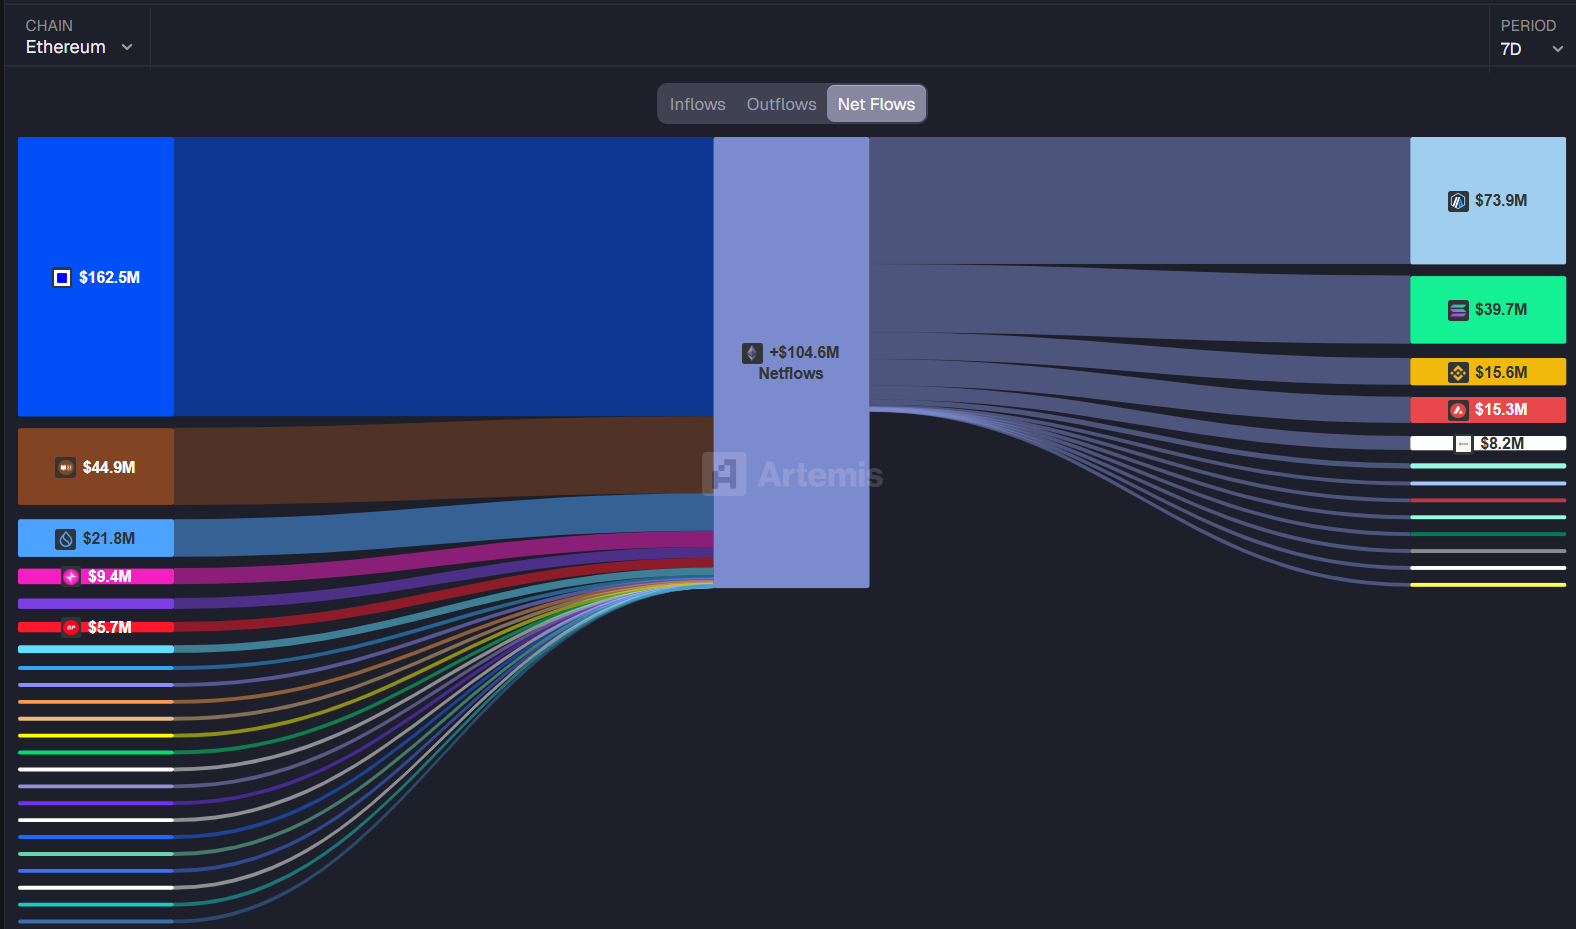
Task: Click the Base square icon beside $162.5M
Action: pyautogui.click(x=62, y=278)
